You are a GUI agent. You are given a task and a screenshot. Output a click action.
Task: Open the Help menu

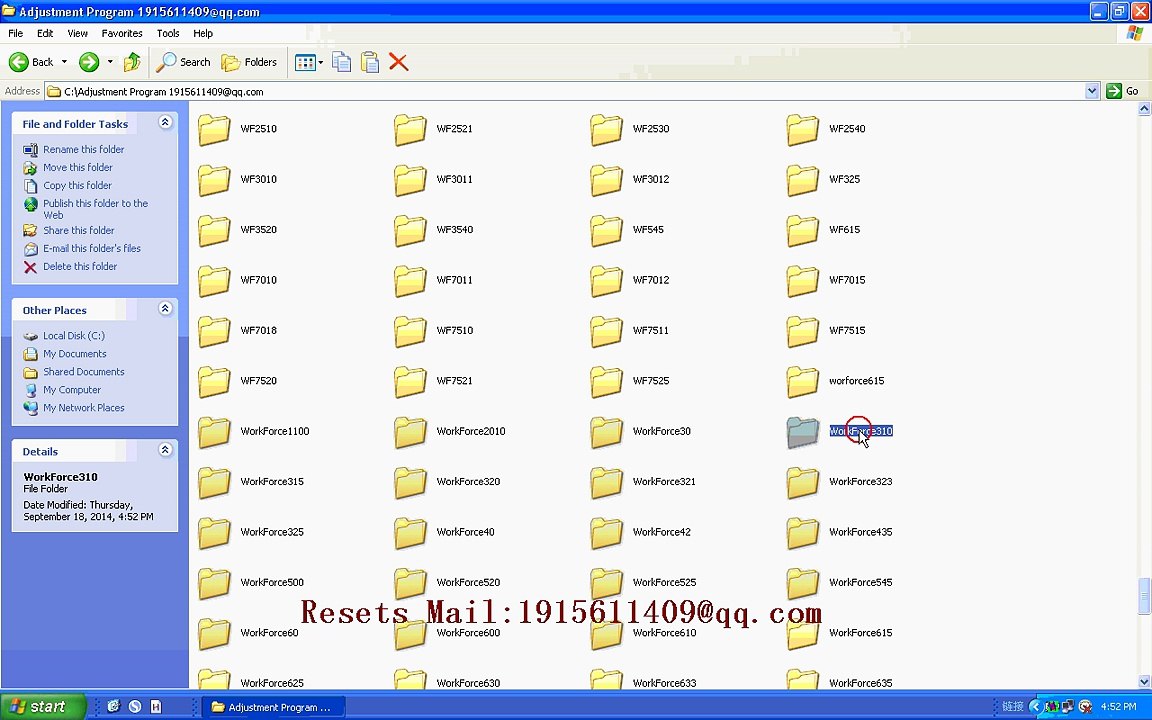click(203, 33)
